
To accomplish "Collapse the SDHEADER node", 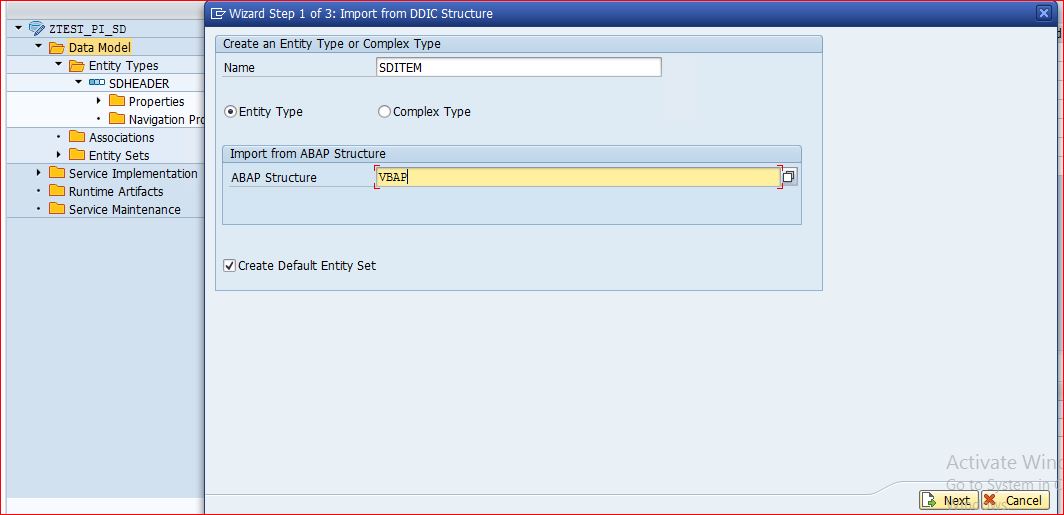I will tap(79, 83).
